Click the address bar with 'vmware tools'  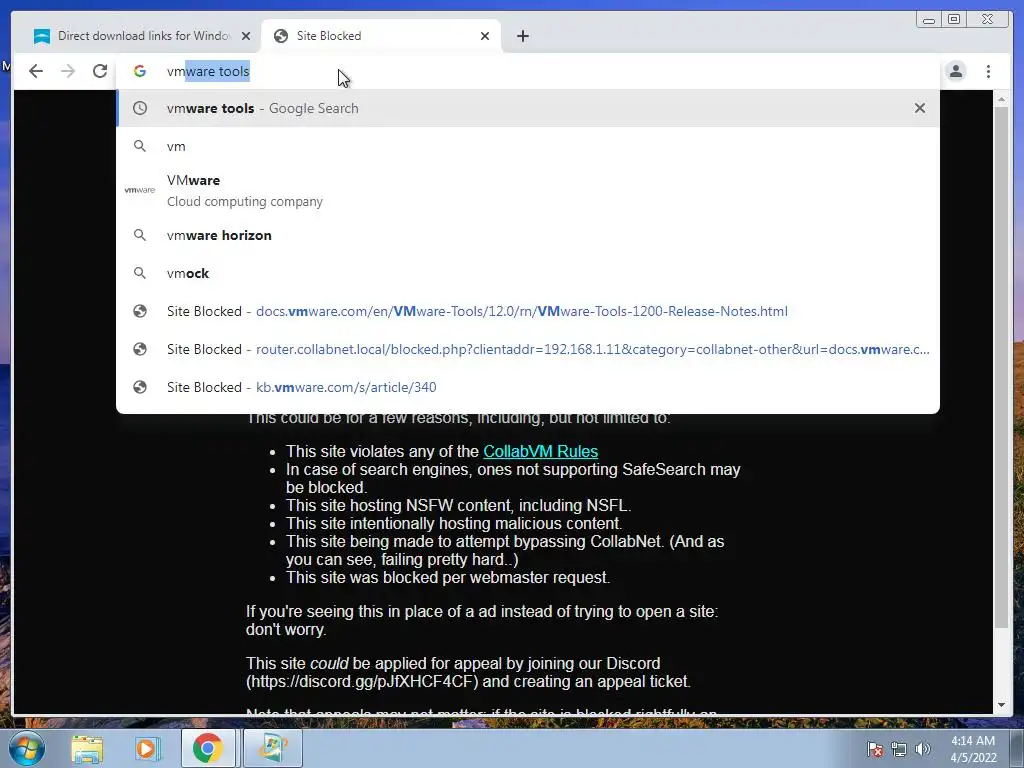pyautogui.click(x=528, y=71)
